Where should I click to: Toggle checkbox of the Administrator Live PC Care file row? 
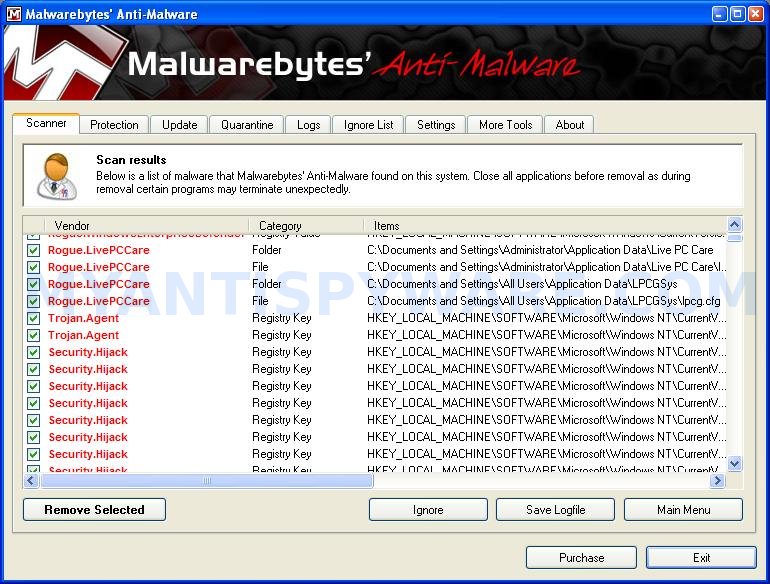[x=33, y=267]
